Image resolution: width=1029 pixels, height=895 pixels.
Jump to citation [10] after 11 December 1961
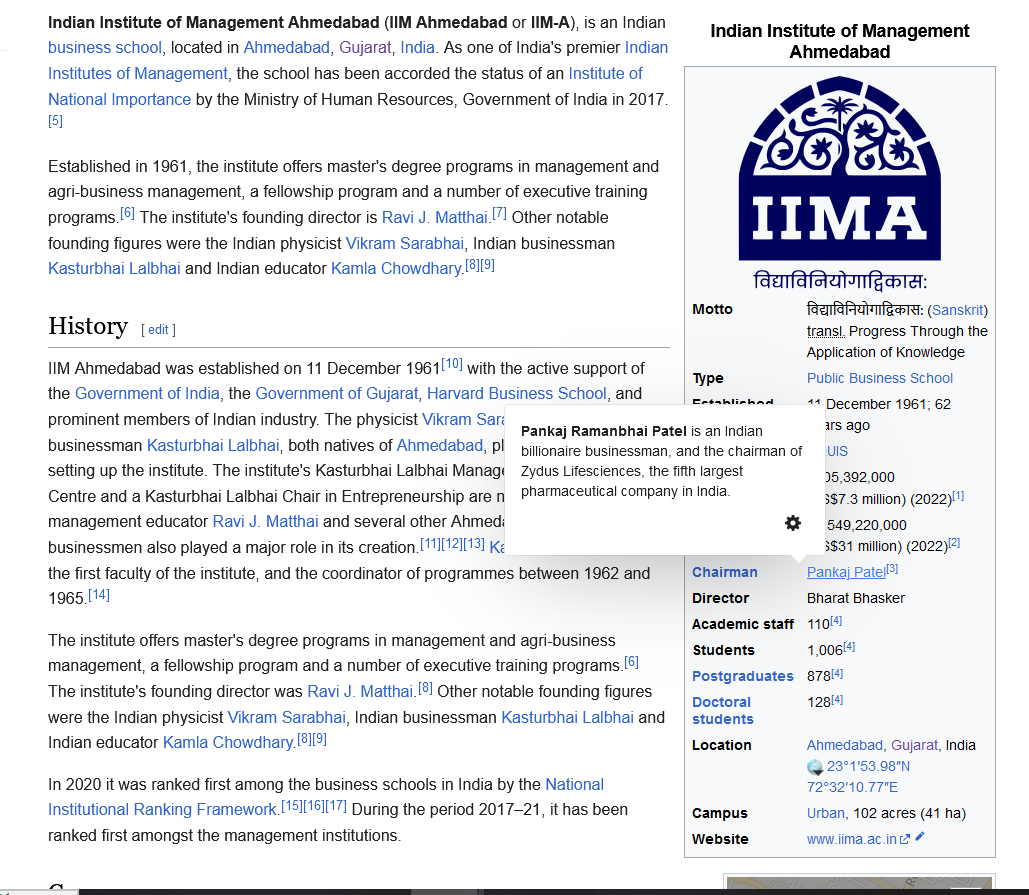coord(452,364)
